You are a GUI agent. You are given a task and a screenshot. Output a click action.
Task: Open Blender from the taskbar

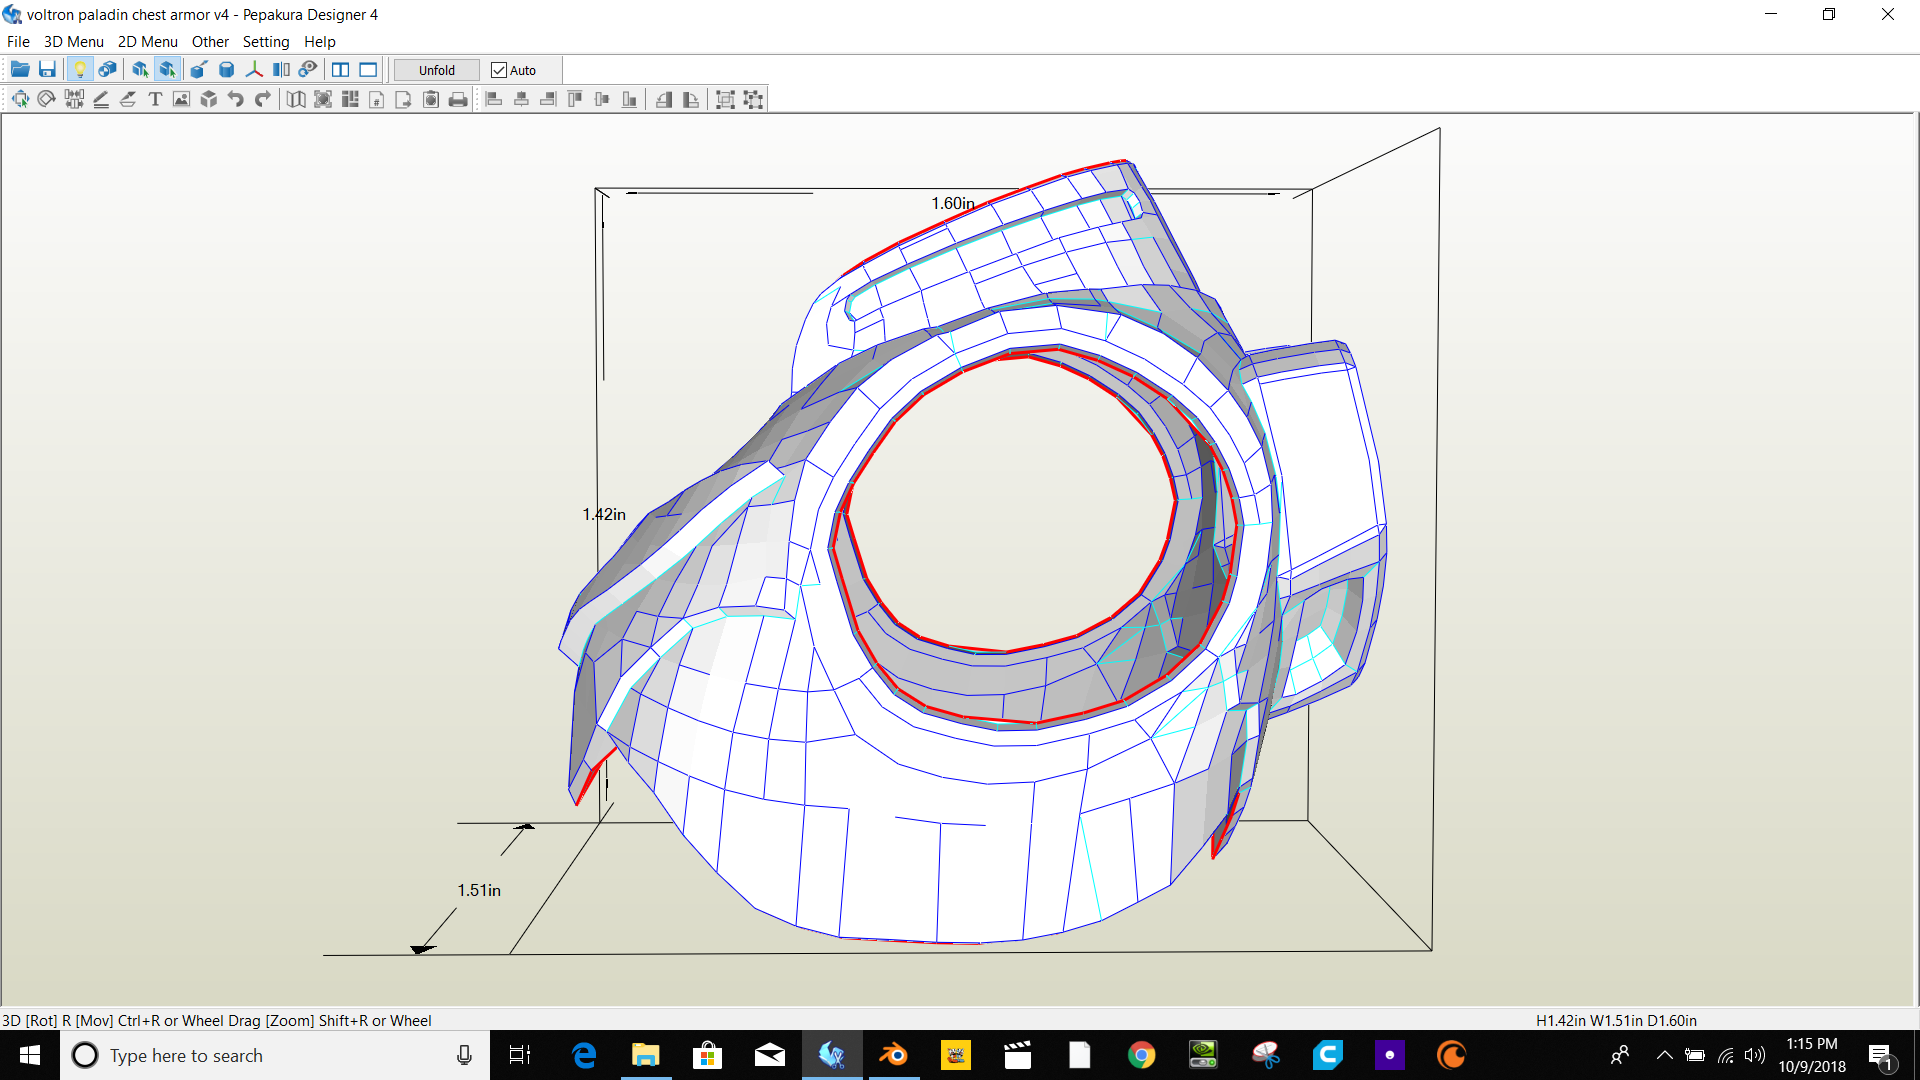pos(893,1055)
